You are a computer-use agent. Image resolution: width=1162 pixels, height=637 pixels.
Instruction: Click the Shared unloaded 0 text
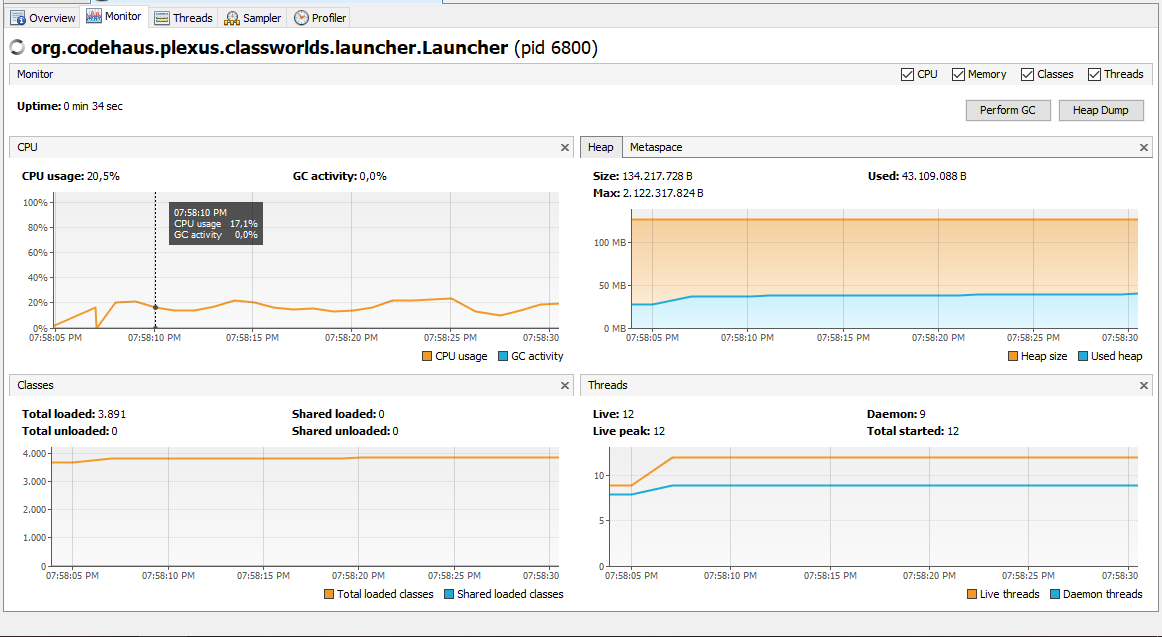click(x=345, y=431)
